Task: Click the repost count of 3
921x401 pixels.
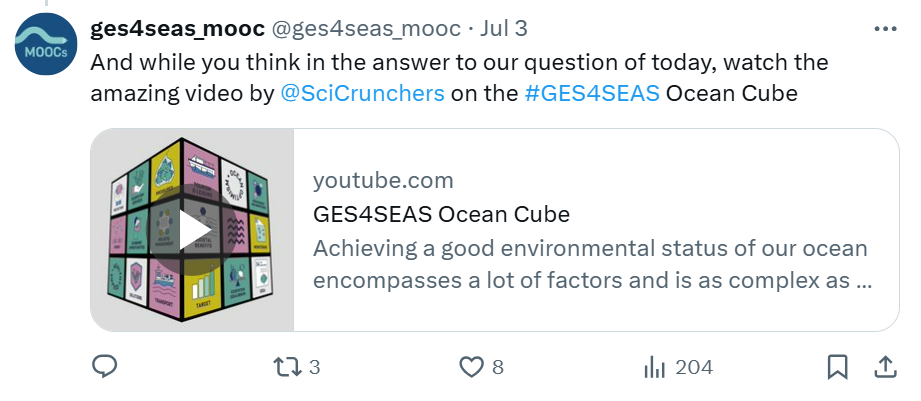Action: (314, 367)
